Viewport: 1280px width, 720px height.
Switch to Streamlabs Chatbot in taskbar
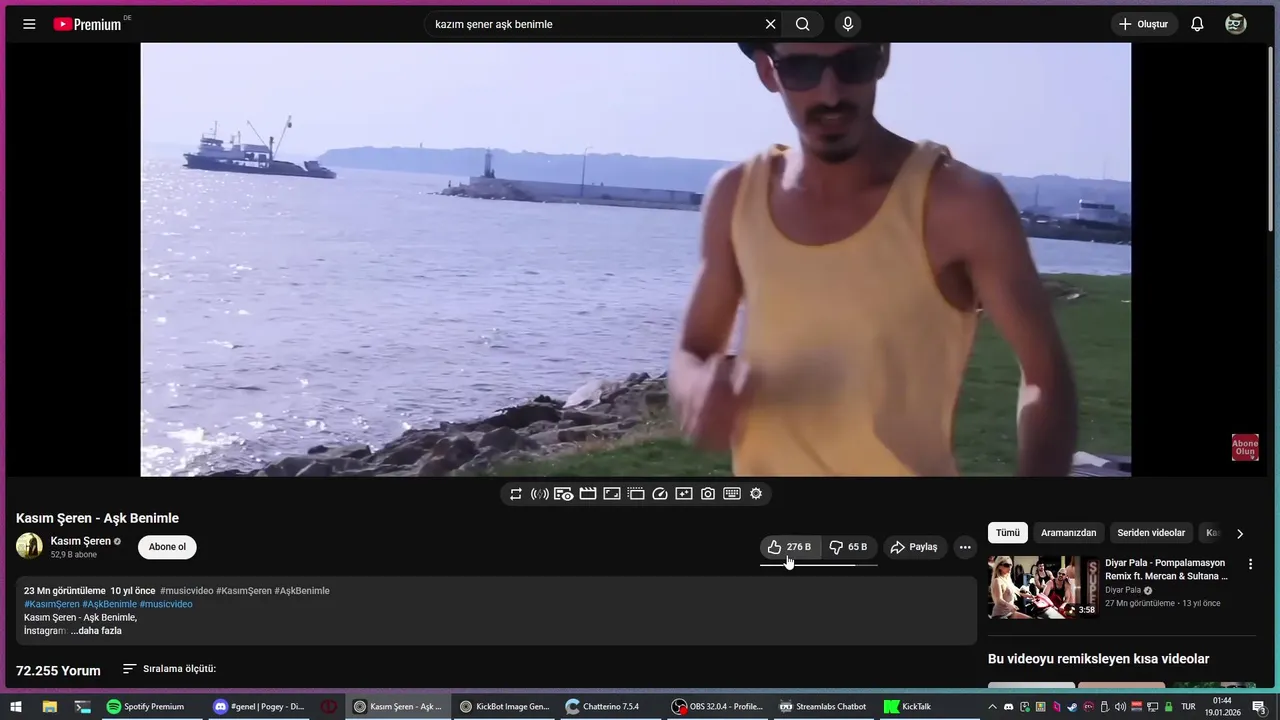click(824, 707)
